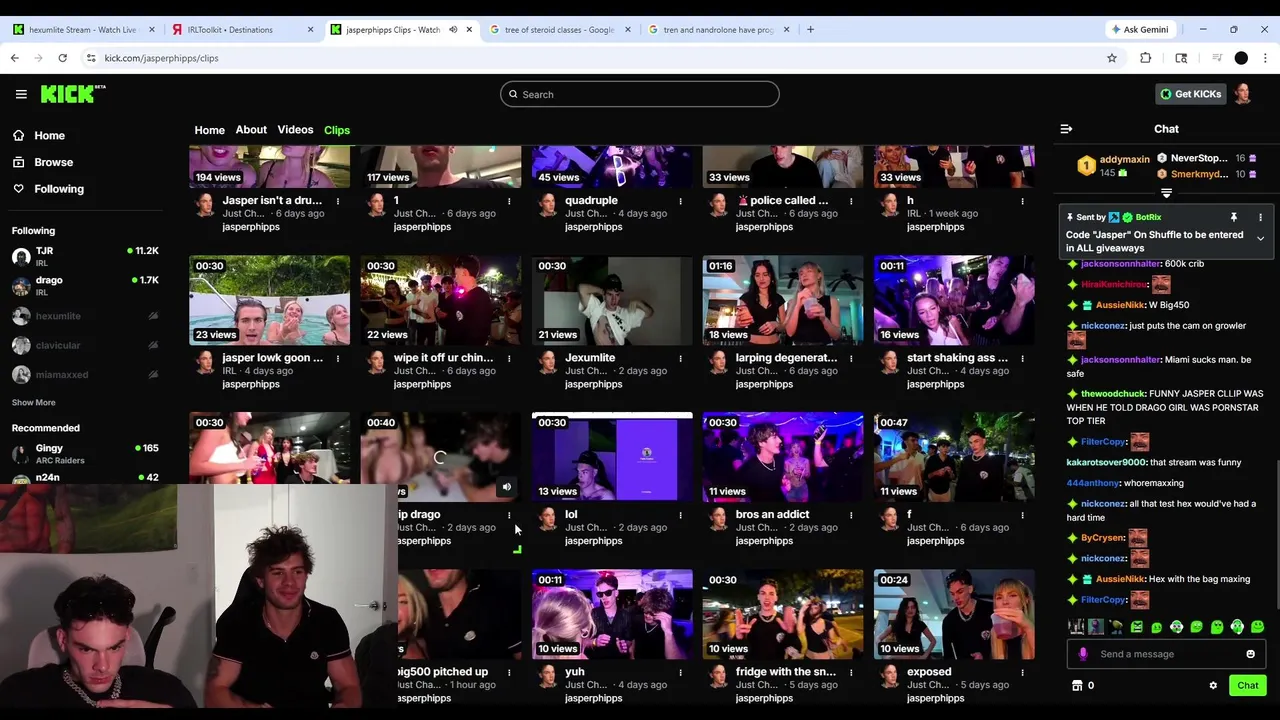Play the 'fridge with the sn...' clip thumbnail
This screenshot has width=1280, height=720.
pyautogui.click(x=783, y=614)
